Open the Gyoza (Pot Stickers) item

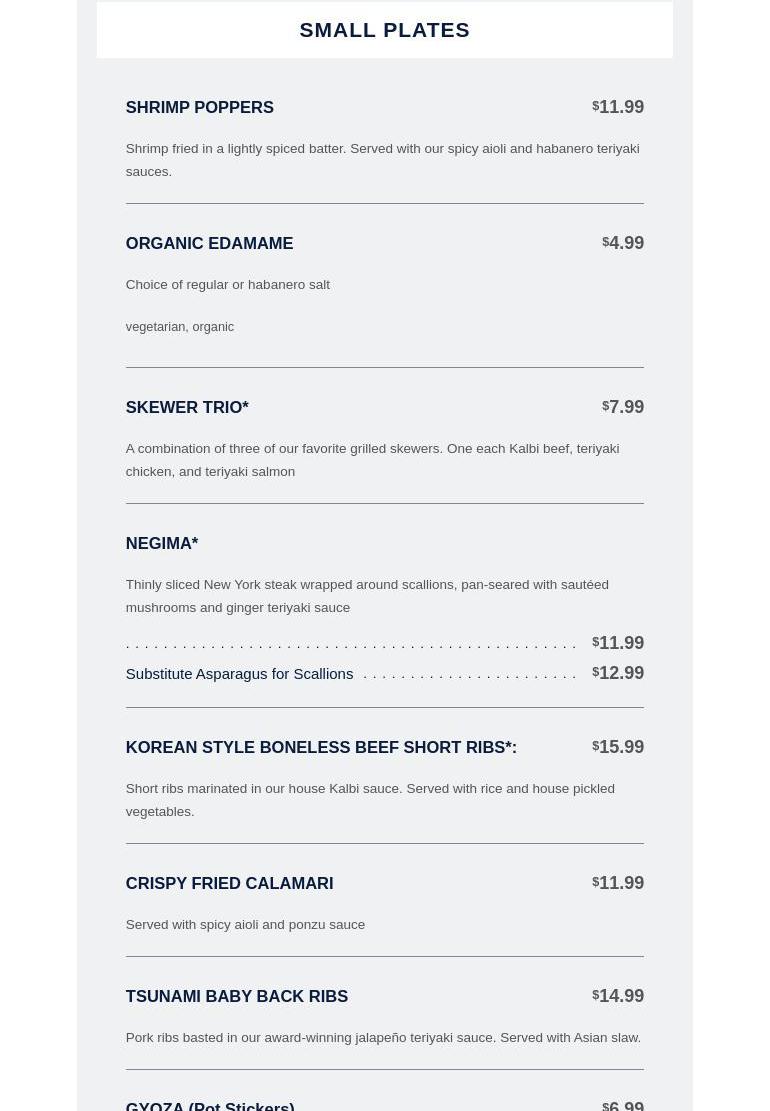210,1104
